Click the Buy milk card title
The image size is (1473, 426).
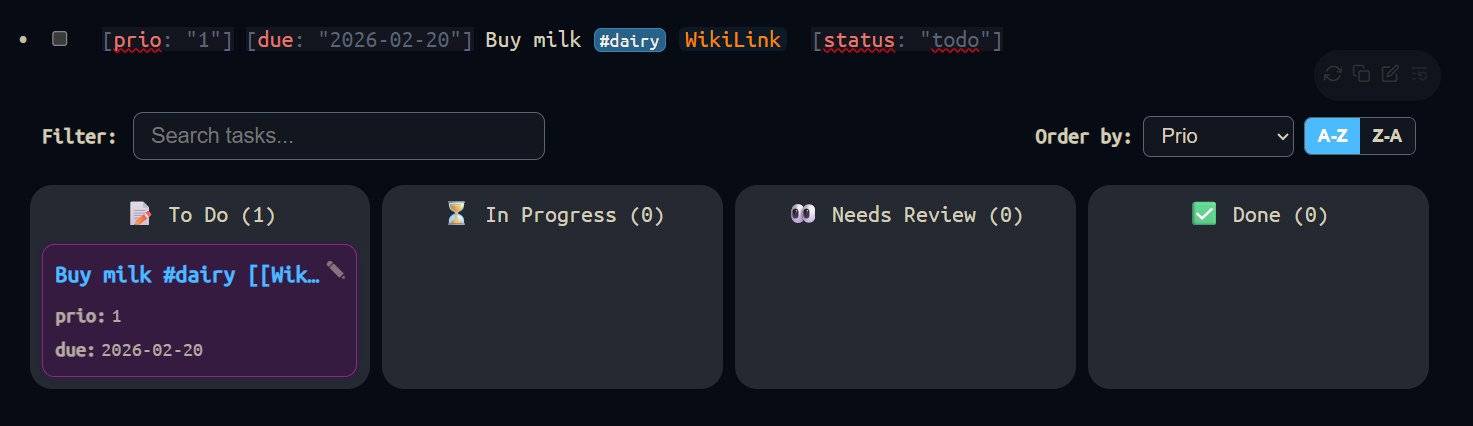[x=187, y=275]
